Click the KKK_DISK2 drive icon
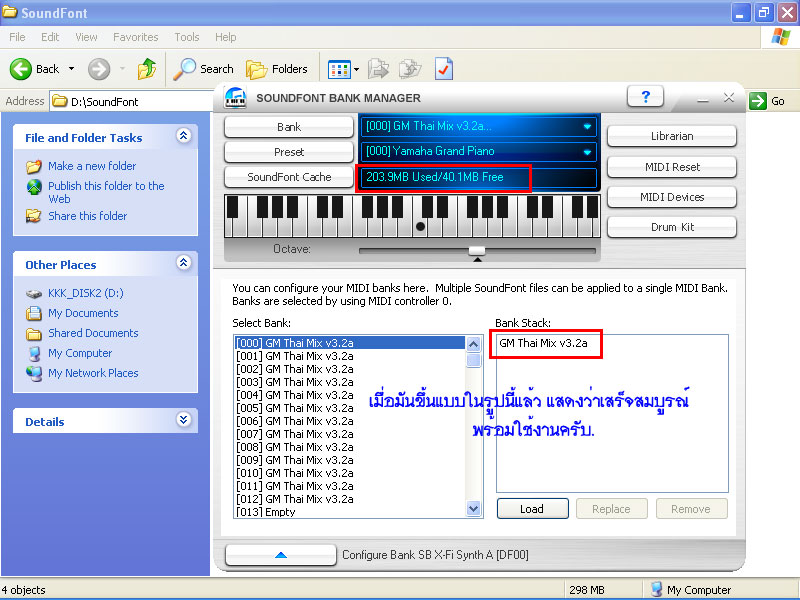The width and height of the screenshot is (800, 600). 34,293
